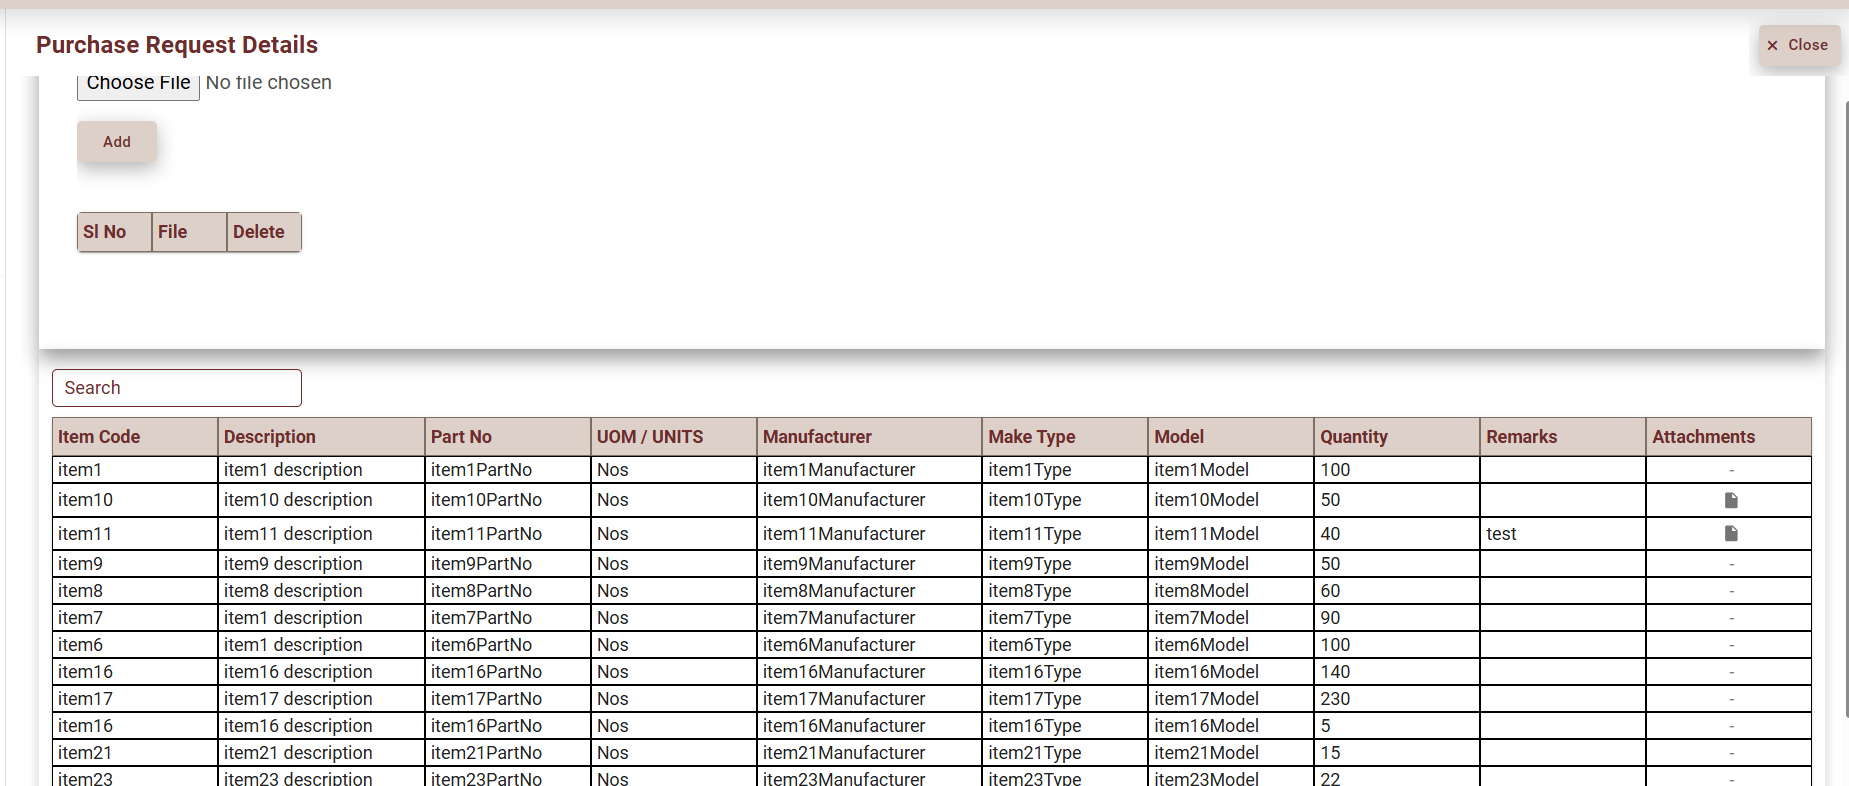Select the Attachments column header
Screen dimensions: 1849x786
click(x=1703, y=437)
